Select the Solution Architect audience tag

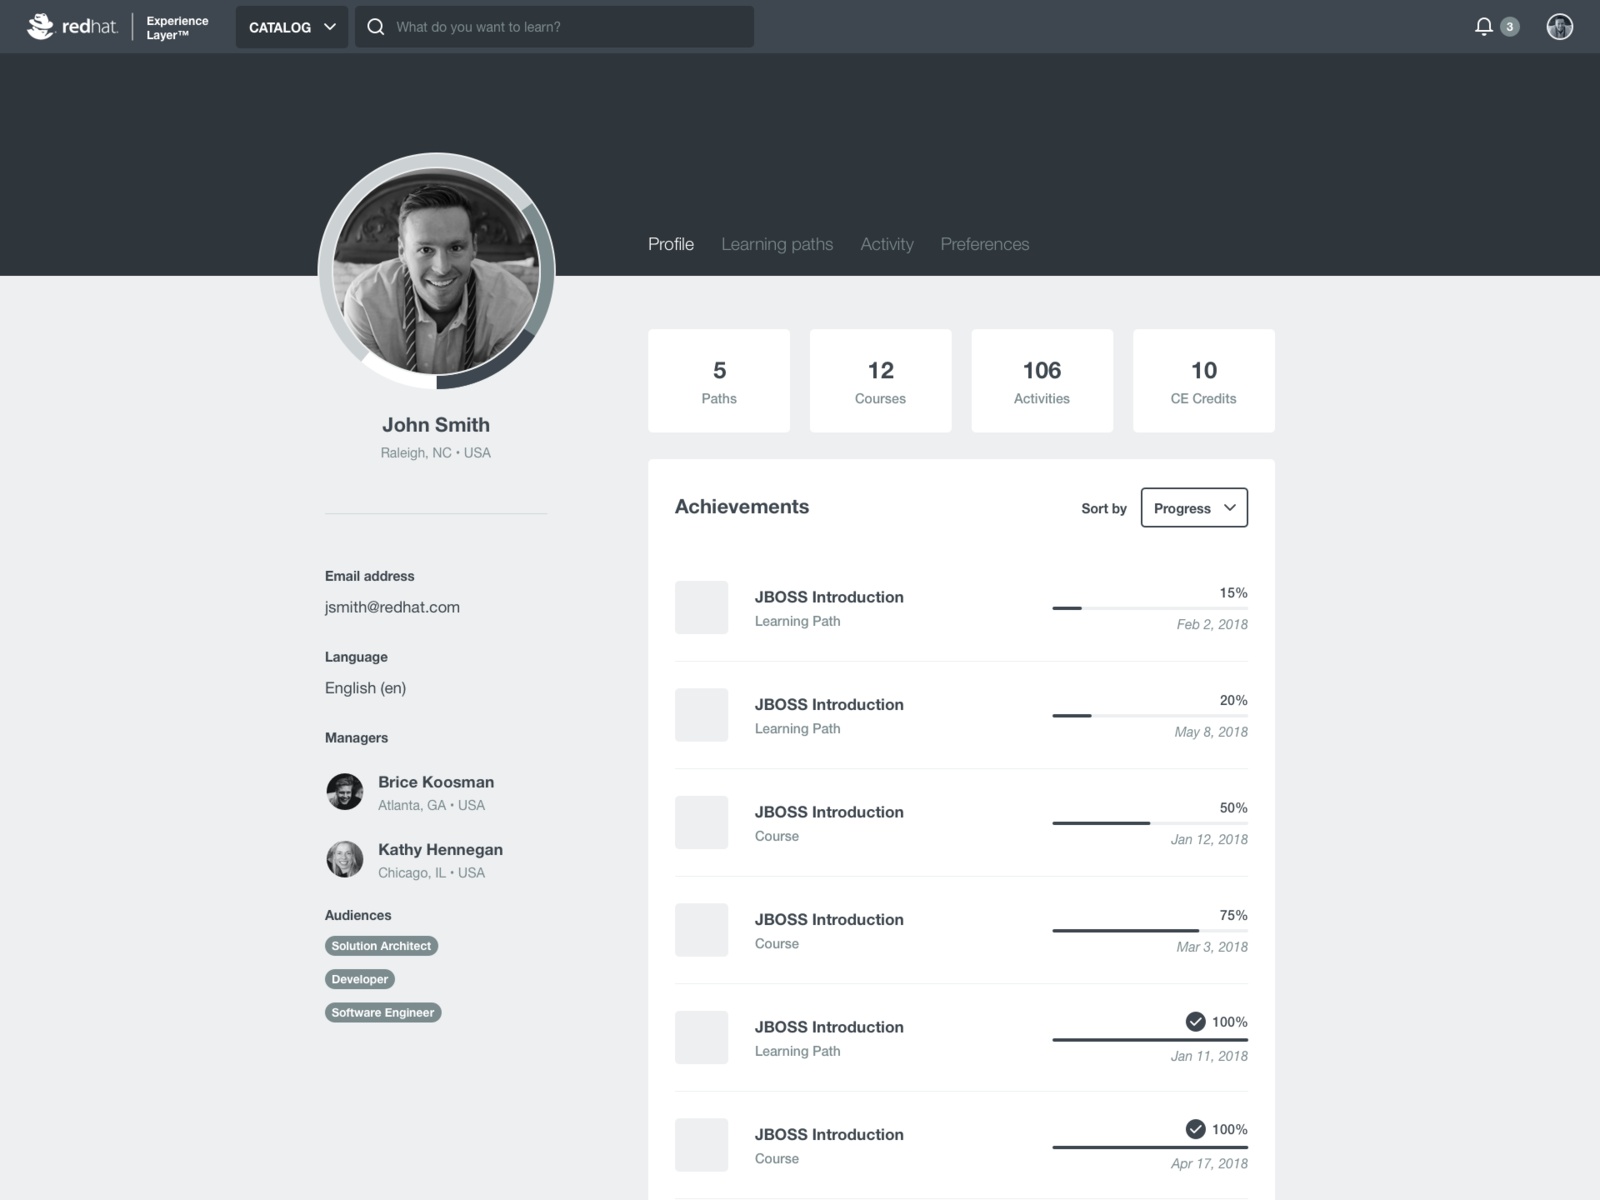click(381, 945)
